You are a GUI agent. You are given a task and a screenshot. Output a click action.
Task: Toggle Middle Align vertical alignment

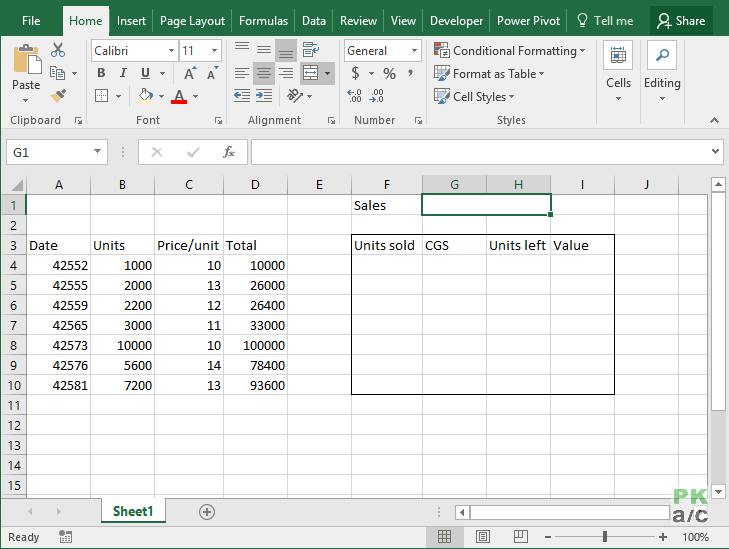pyautogui.click(x=264, y=50)
